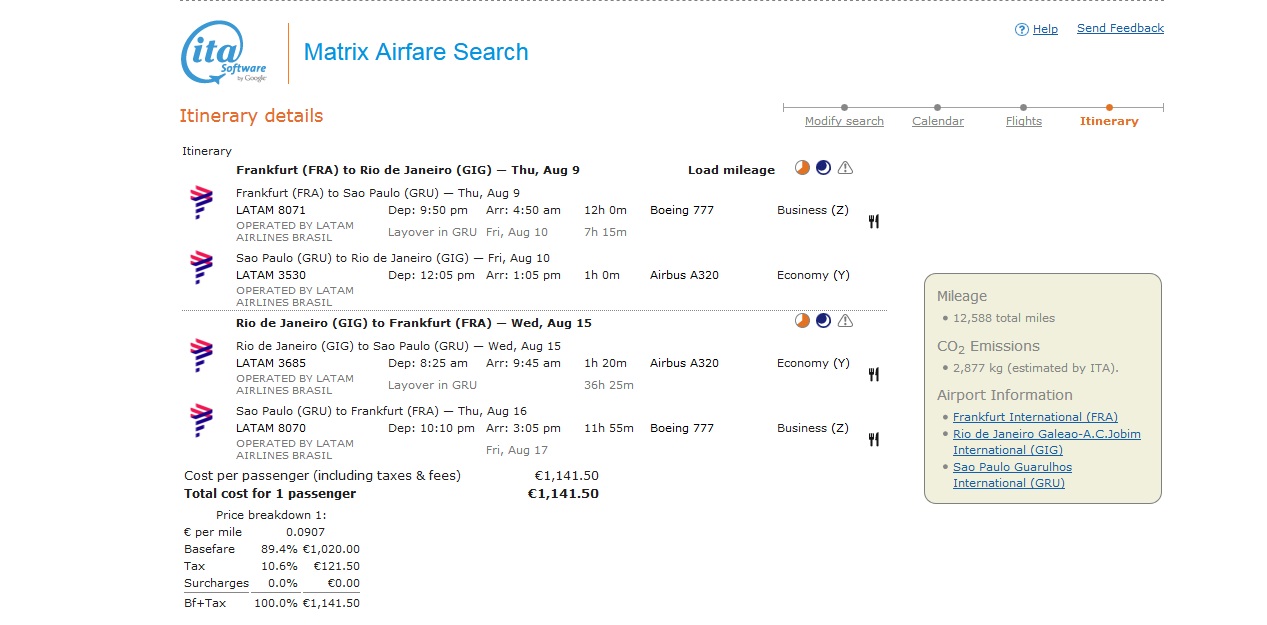Click departure time 12:05 pm
Screen dimensions: 1267x625
(431, 275)
